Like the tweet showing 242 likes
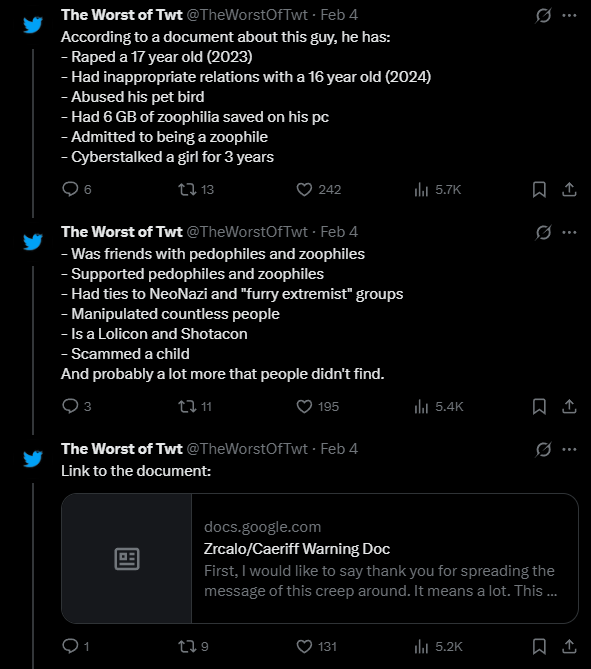This screenshot has width=591, height=669. (319, 189)
